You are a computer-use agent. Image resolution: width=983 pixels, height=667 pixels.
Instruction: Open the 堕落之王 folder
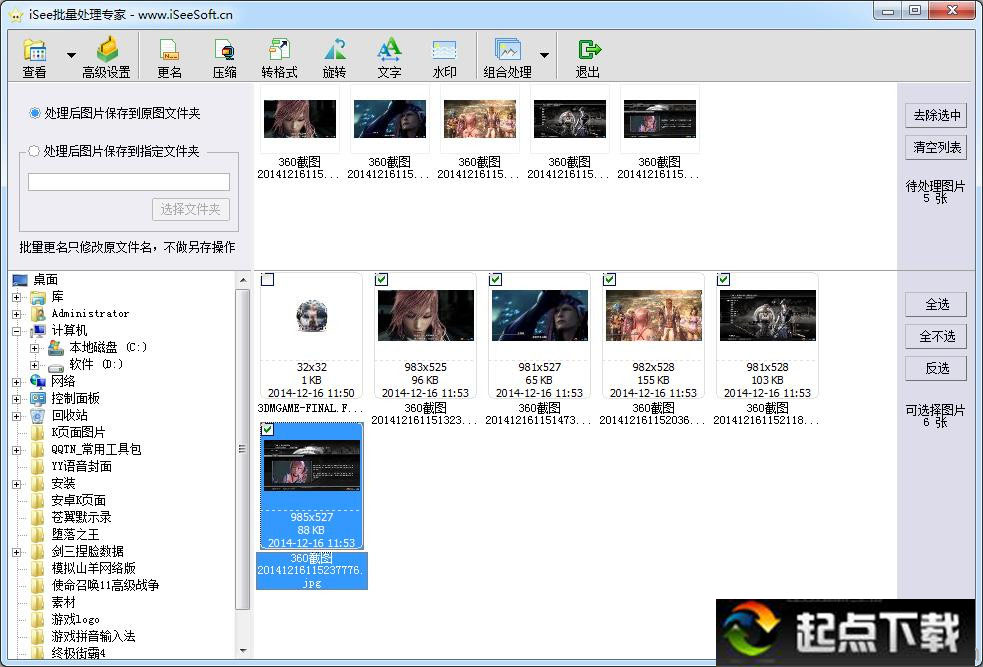75,534
